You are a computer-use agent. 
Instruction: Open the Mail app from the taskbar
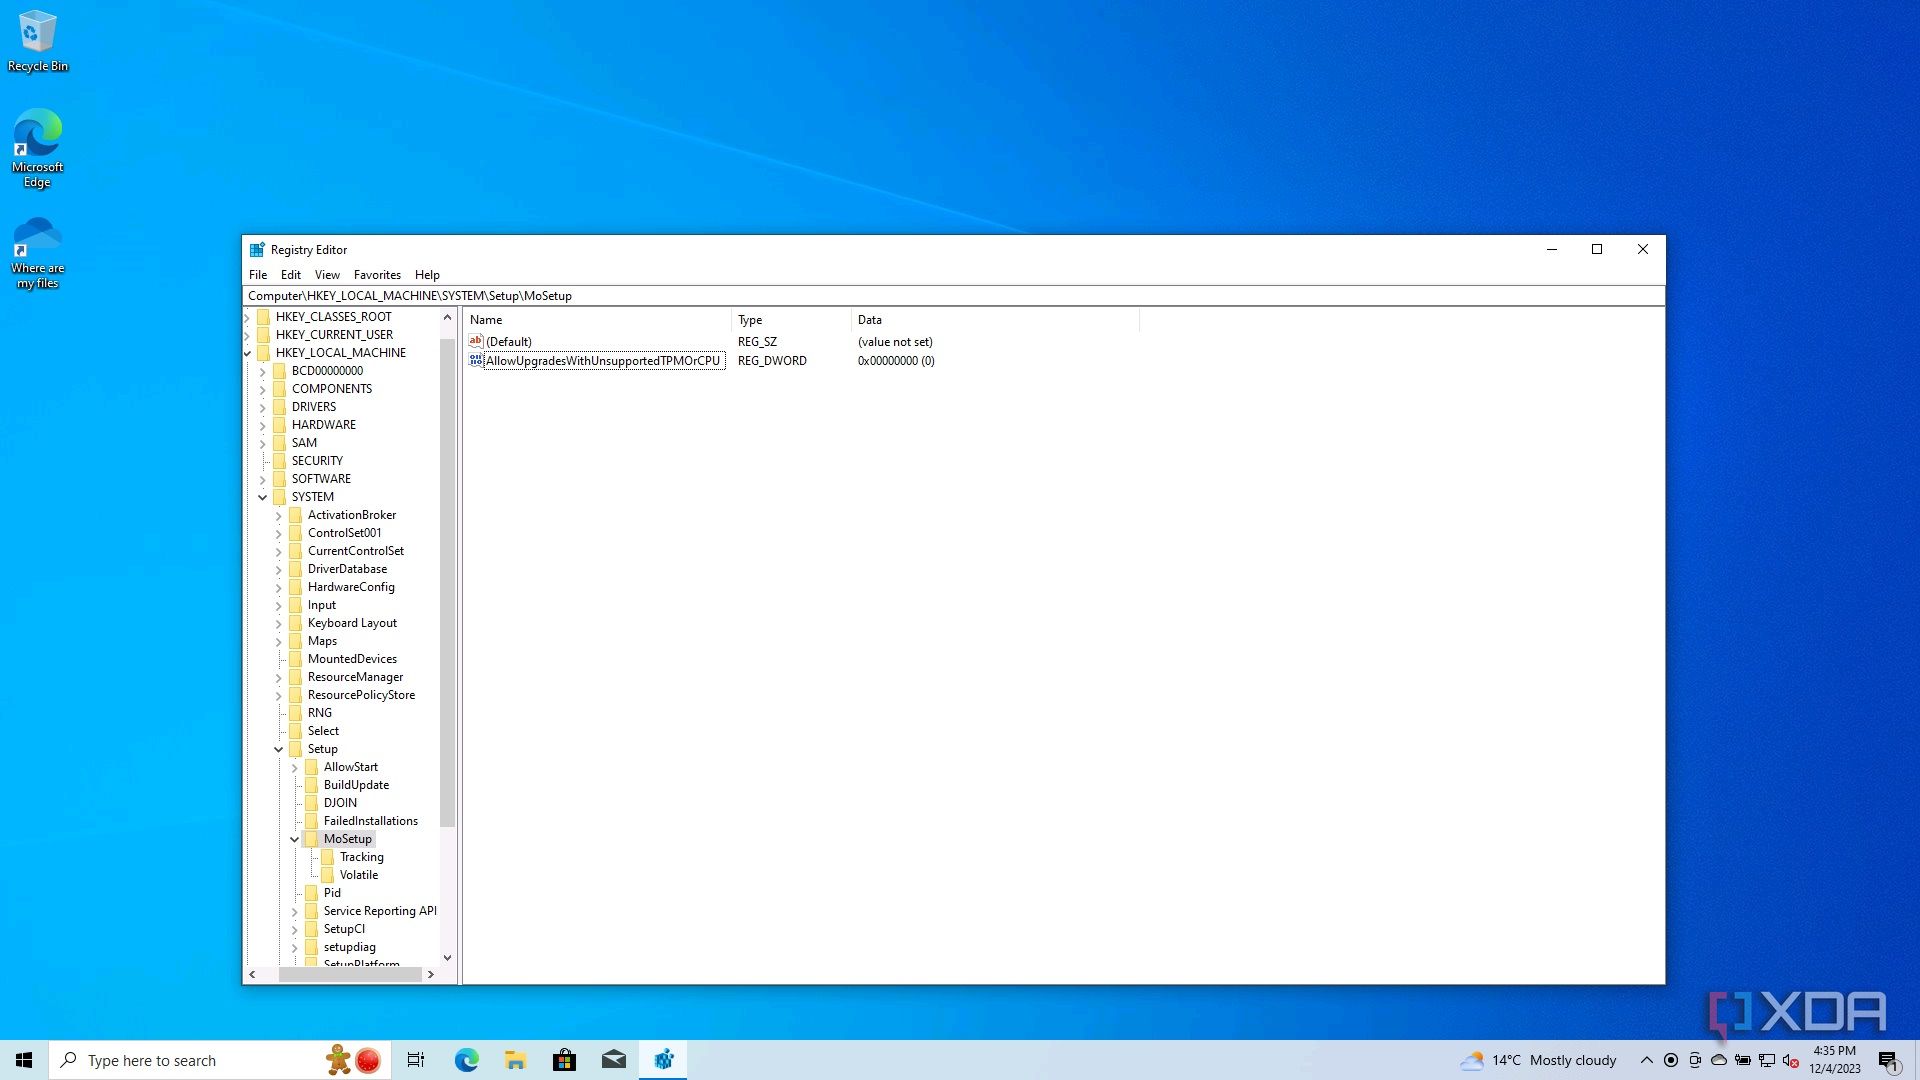tap(614, 1060)
